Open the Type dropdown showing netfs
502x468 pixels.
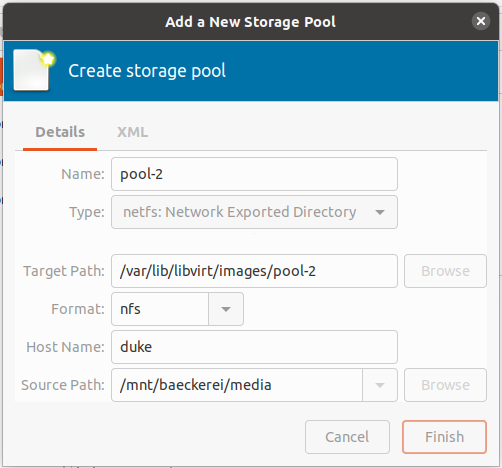[254, 212]
